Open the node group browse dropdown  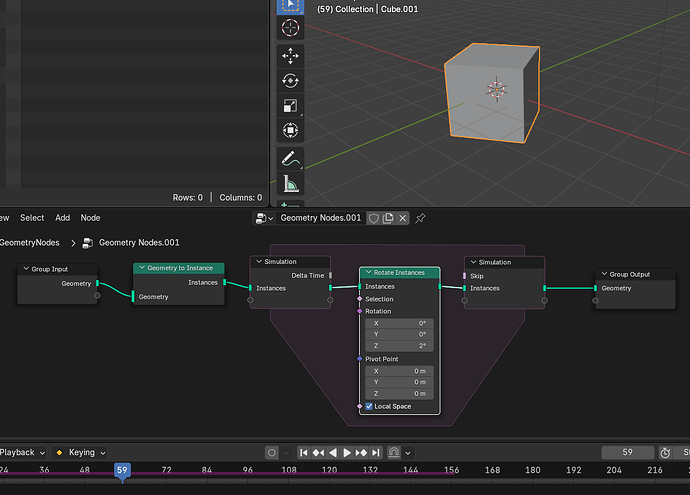pos(264,218)
